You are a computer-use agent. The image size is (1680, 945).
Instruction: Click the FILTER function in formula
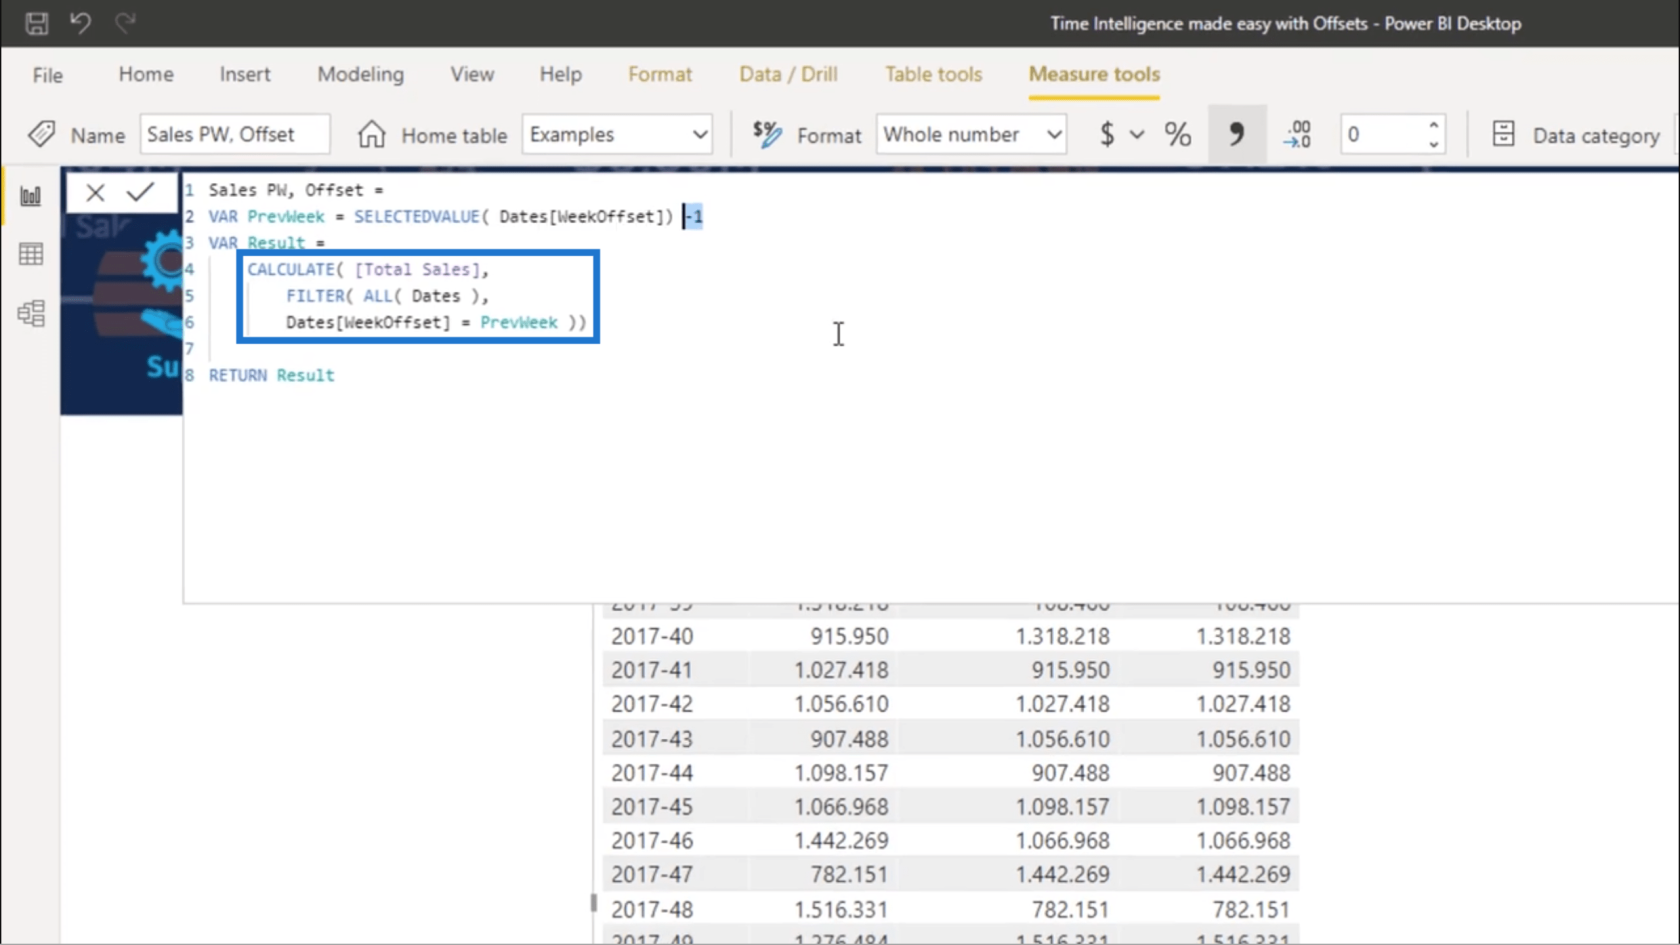click(315, 296)
